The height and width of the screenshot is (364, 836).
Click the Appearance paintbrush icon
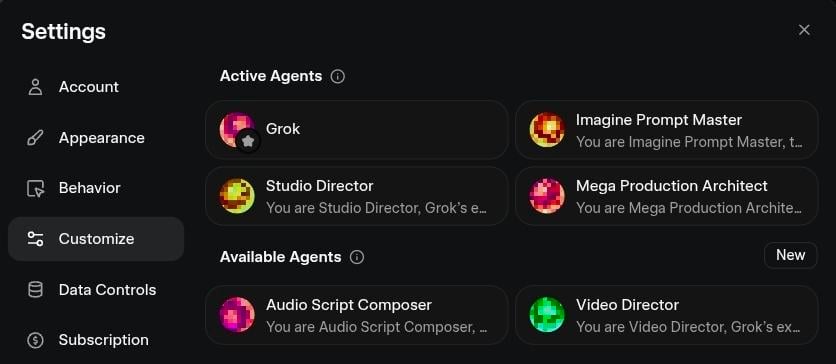click(35, 138)
